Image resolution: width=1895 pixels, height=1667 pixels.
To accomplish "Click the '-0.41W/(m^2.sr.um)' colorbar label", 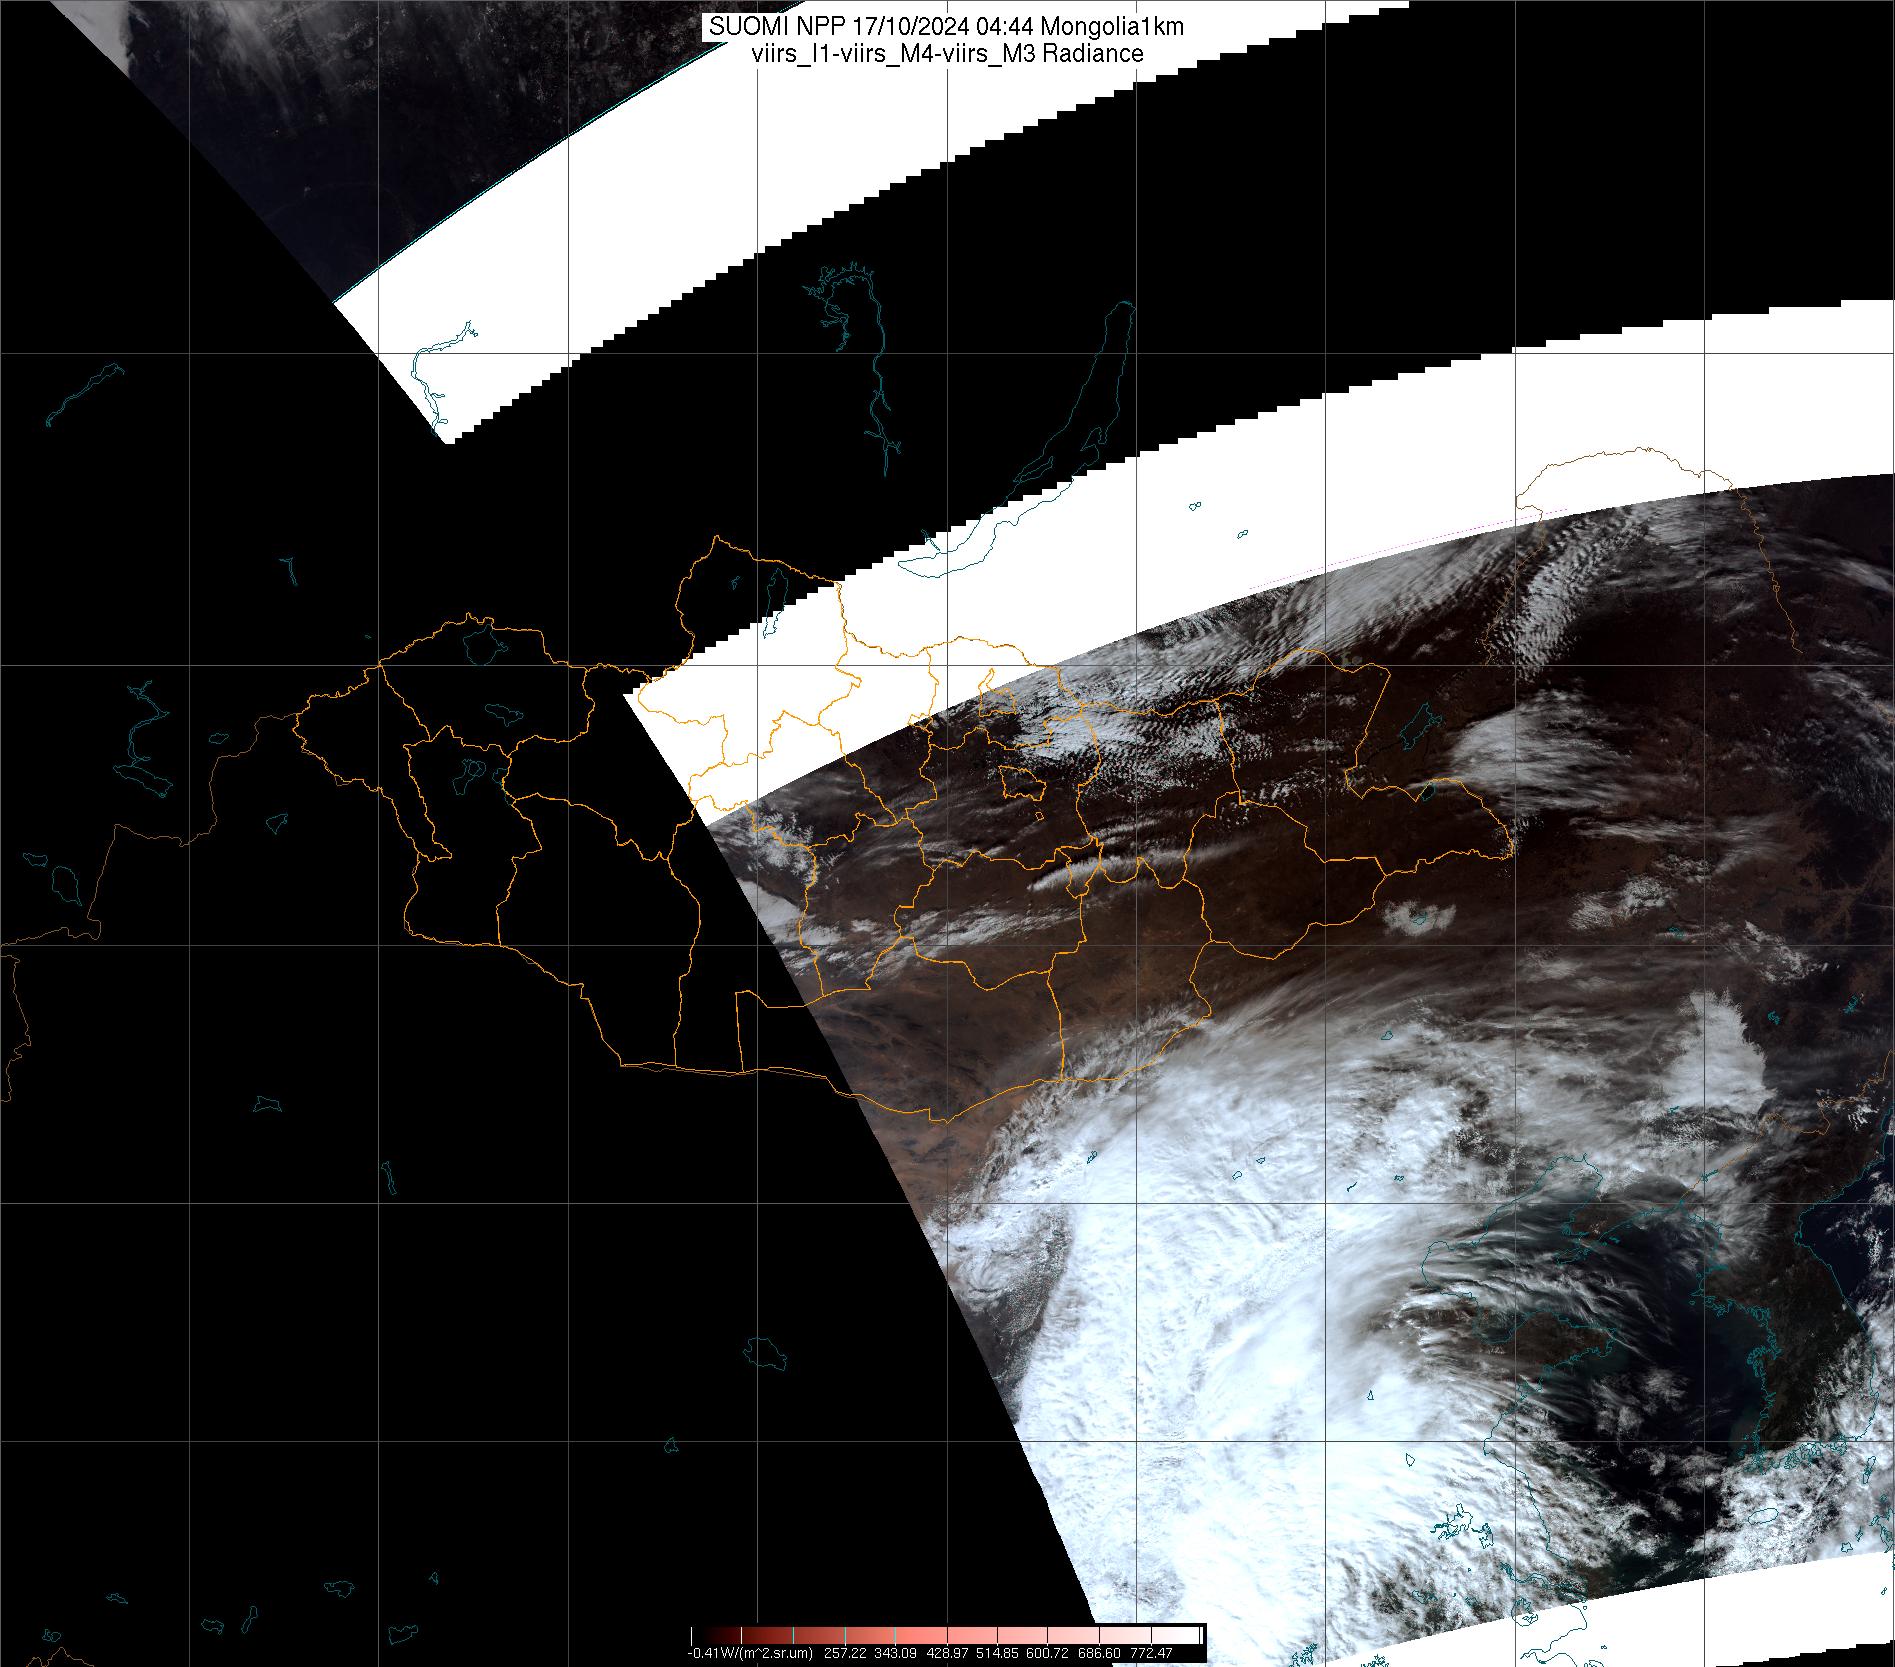I will (x=750, y=1653).
